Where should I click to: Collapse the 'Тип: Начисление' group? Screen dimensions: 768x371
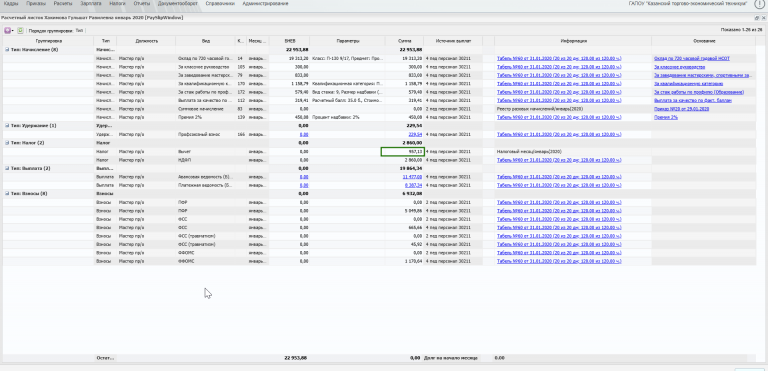click(7, 49)
